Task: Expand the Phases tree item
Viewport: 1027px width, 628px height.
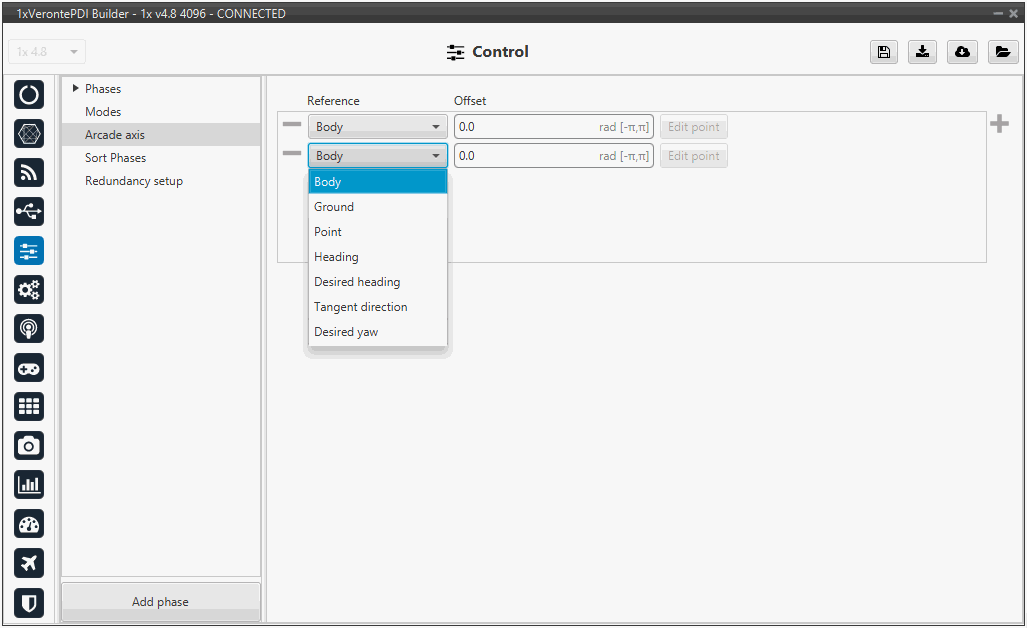Action: pos(76,89)
